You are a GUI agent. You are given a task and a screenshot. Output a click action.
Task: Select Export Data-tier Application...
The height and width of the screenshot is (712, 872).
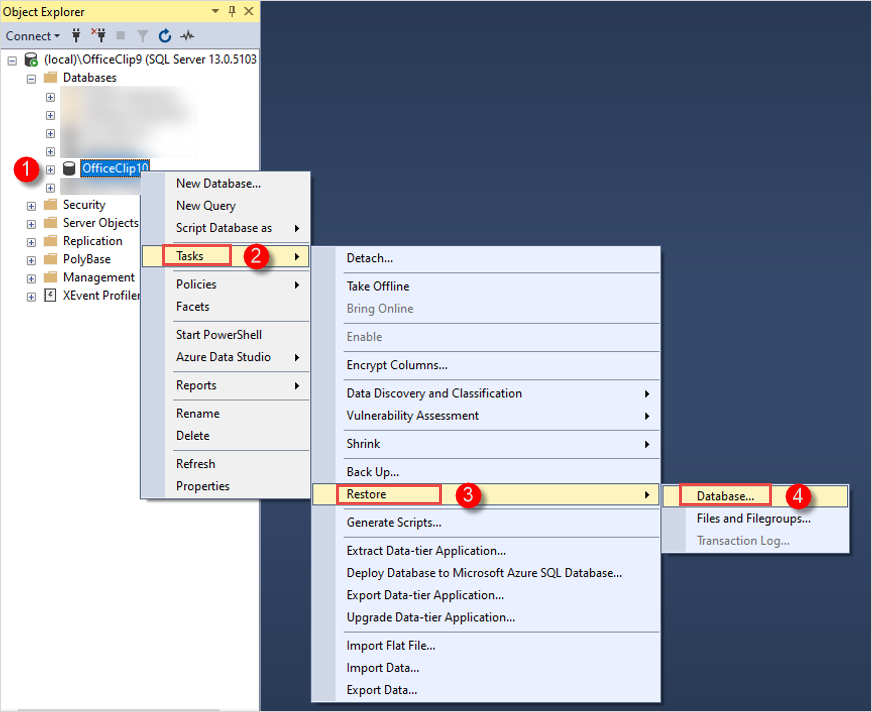click(x=485, y=595)
